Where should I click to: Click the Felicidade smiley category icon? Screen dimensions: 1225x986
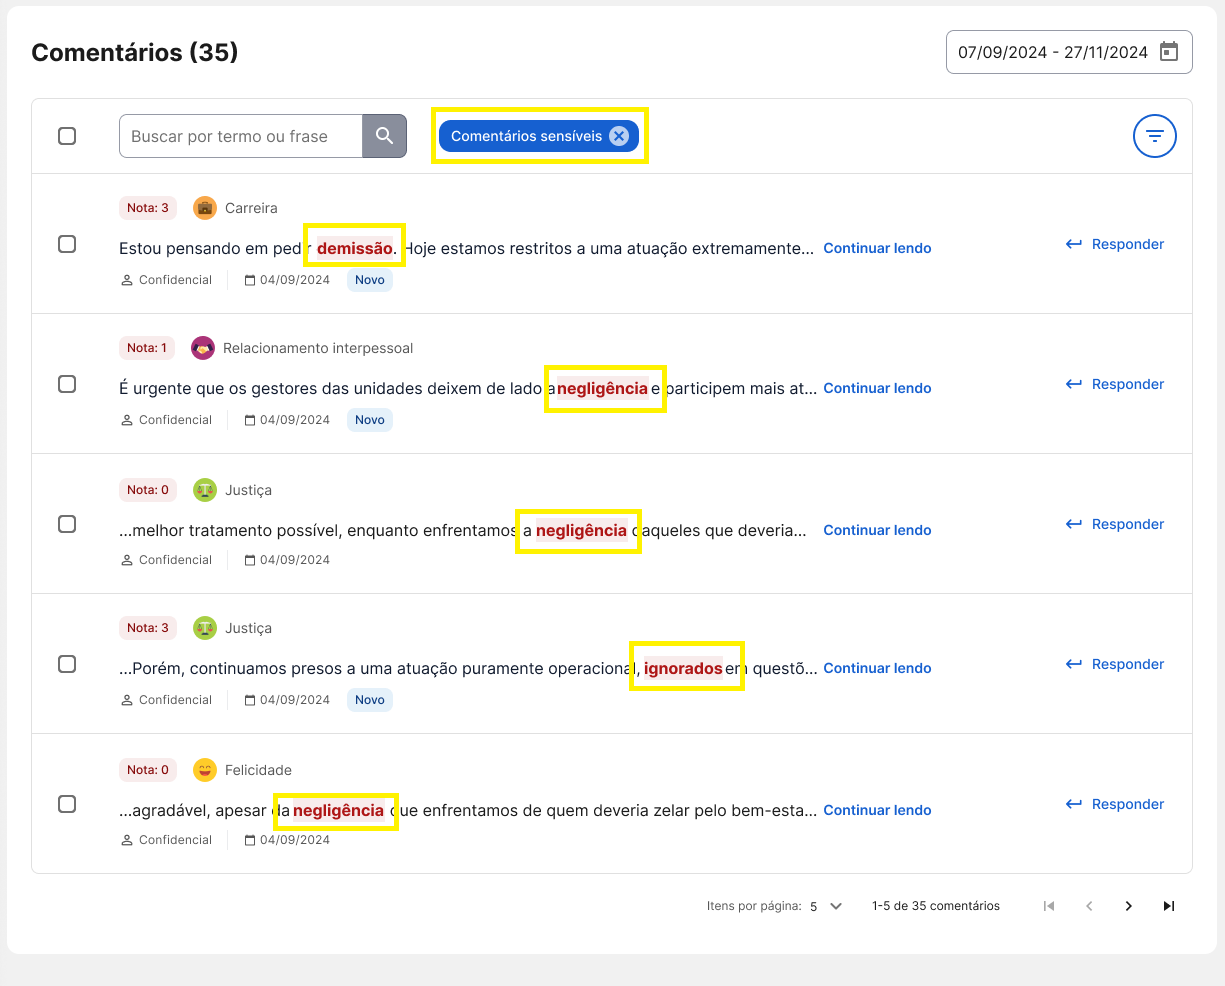point(204,769)
